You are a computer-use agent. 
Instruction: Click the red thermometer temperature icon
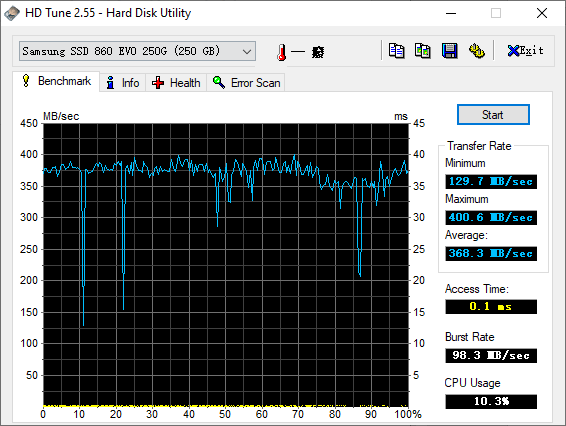click(282, 52)
